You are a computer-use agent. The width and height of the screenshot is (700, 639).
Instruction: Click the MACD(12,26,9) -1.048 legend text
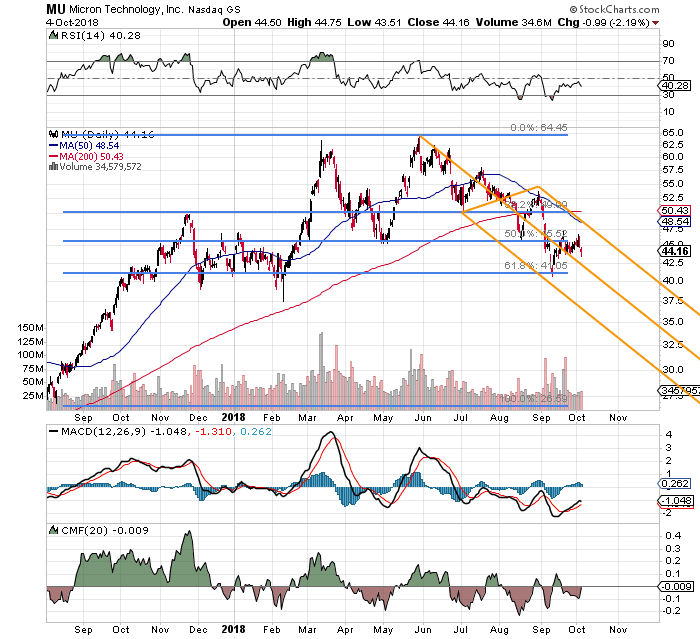coord(124,432)
